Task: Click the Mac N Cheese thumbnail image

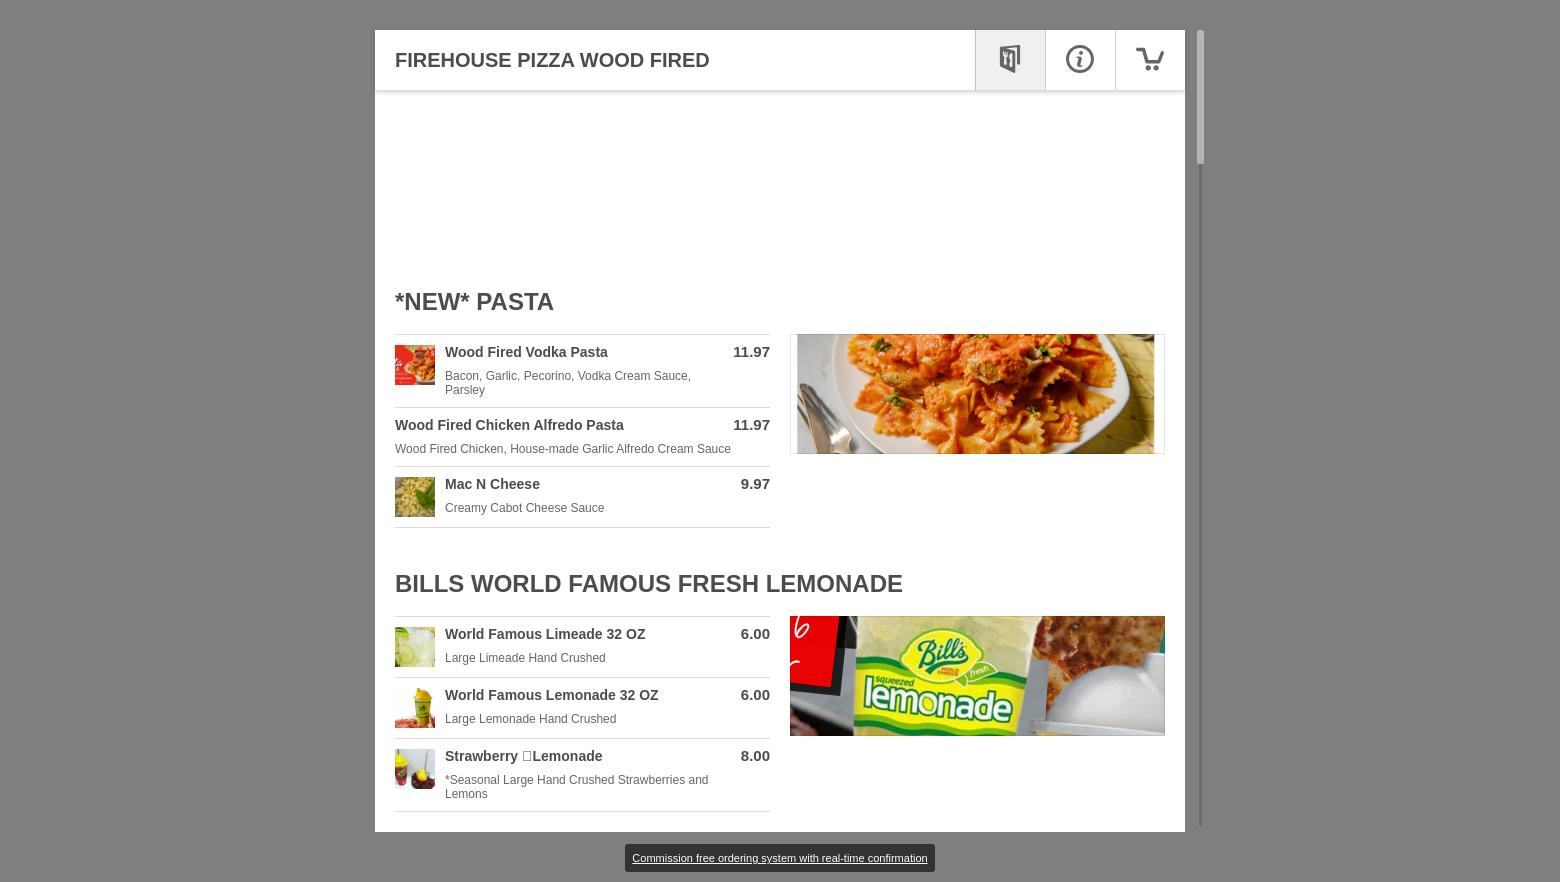Action: (415, 497)
